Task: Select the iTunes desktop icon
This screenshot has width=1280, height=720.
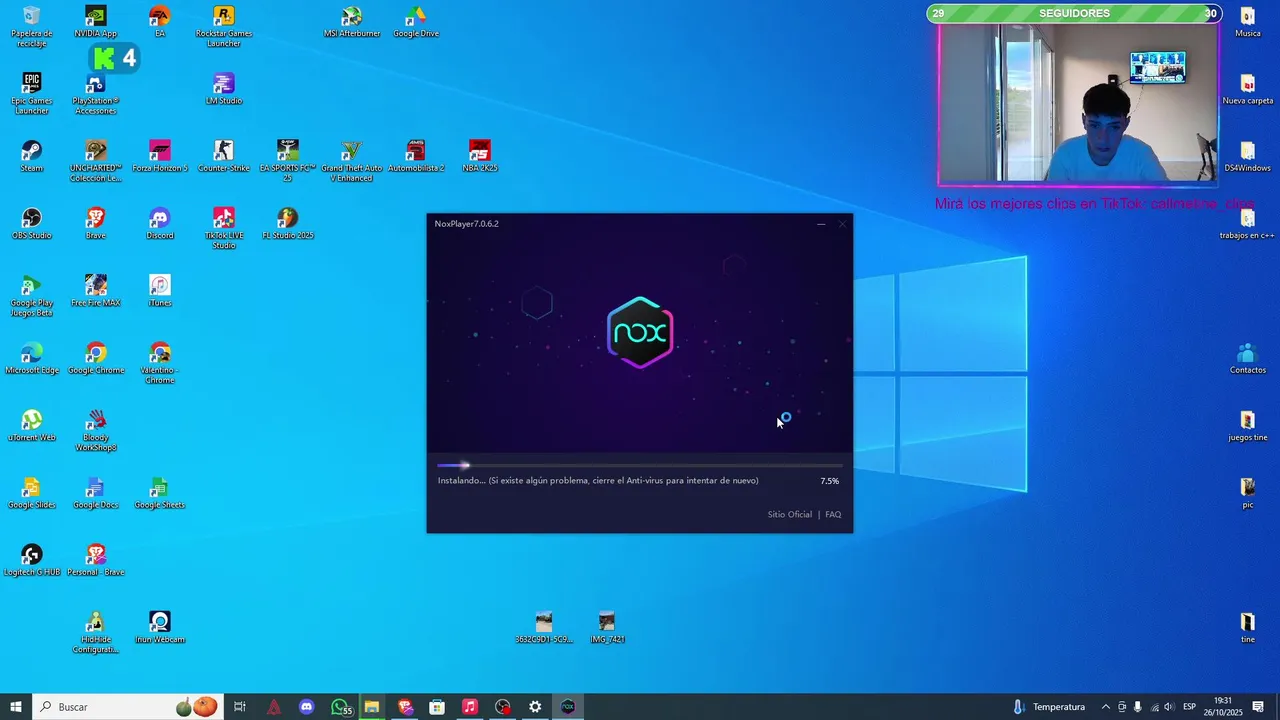Action: point(160,291)
